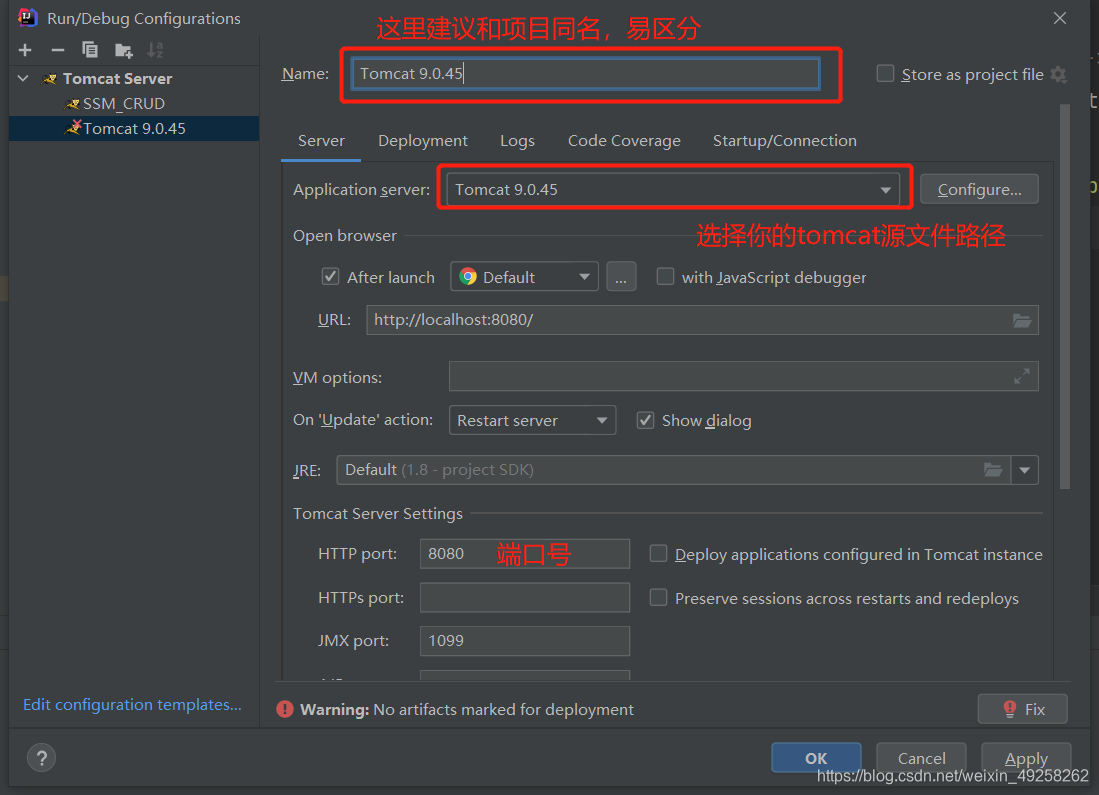Click the Apply button
This screenshot has height=795, width=1099.
[x=1026, y=758]
